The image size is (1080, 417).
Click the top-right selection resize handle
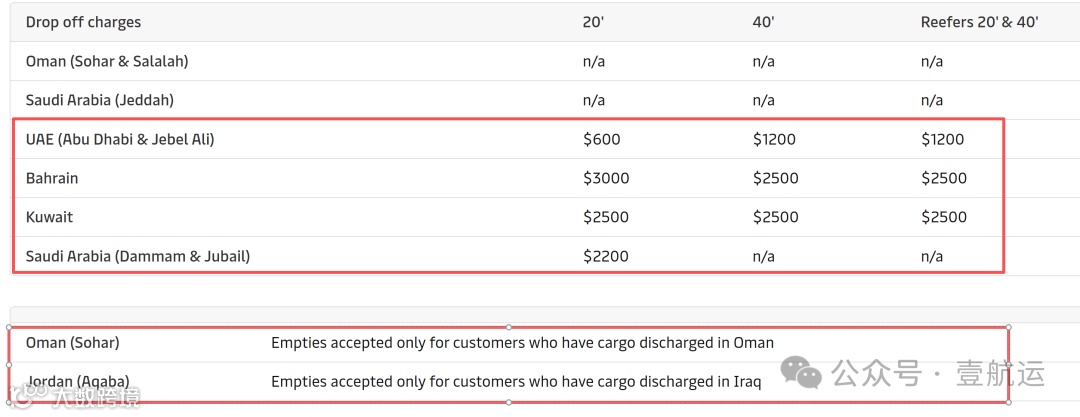click(x=1008, y=327)
